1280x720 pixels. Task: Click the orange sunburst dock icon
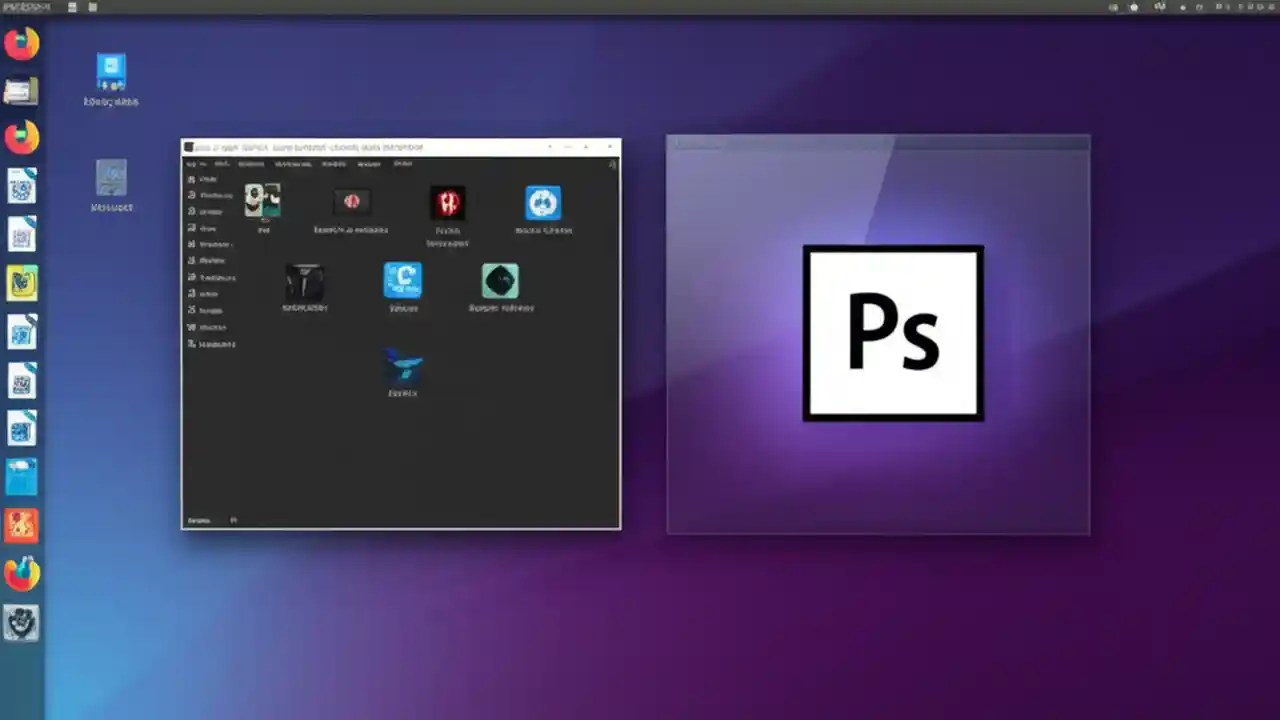[x=22, y=525]
